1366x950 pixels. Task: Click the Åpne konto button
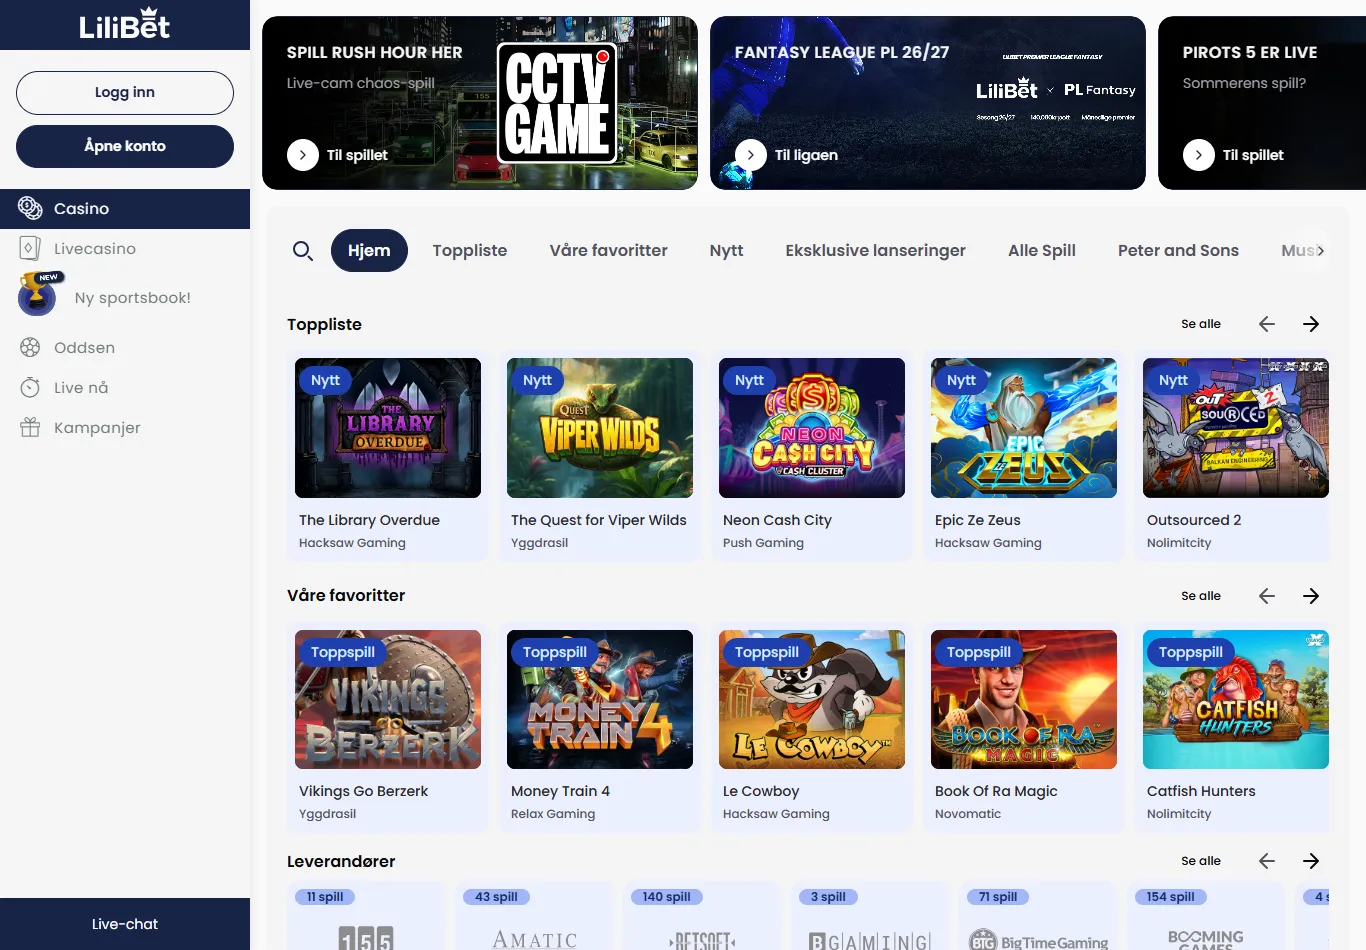(x=125, y=146)
